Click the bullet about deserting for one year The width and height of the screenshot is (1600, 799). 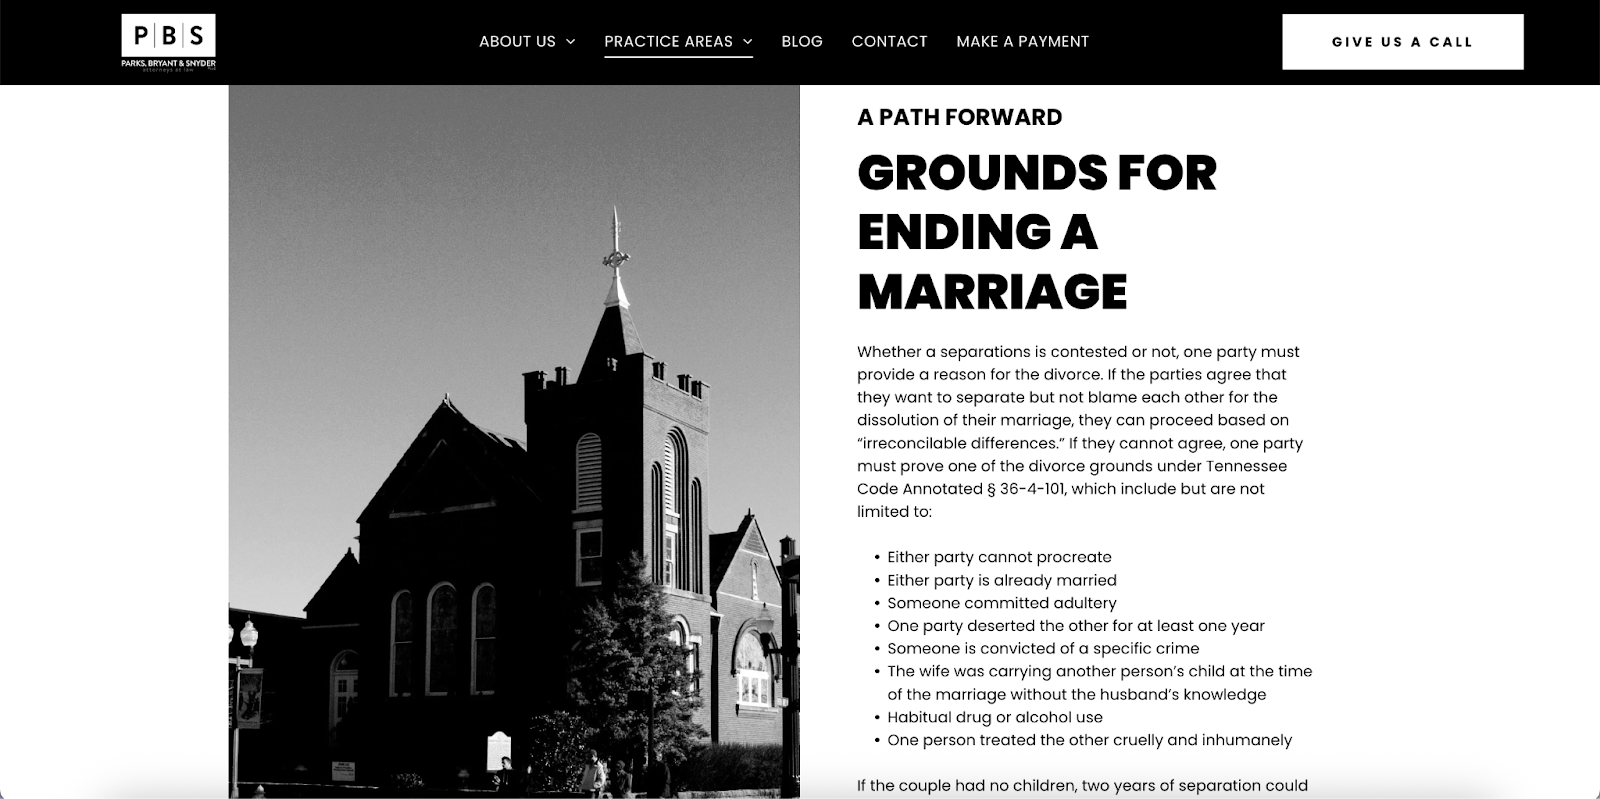1075,626
